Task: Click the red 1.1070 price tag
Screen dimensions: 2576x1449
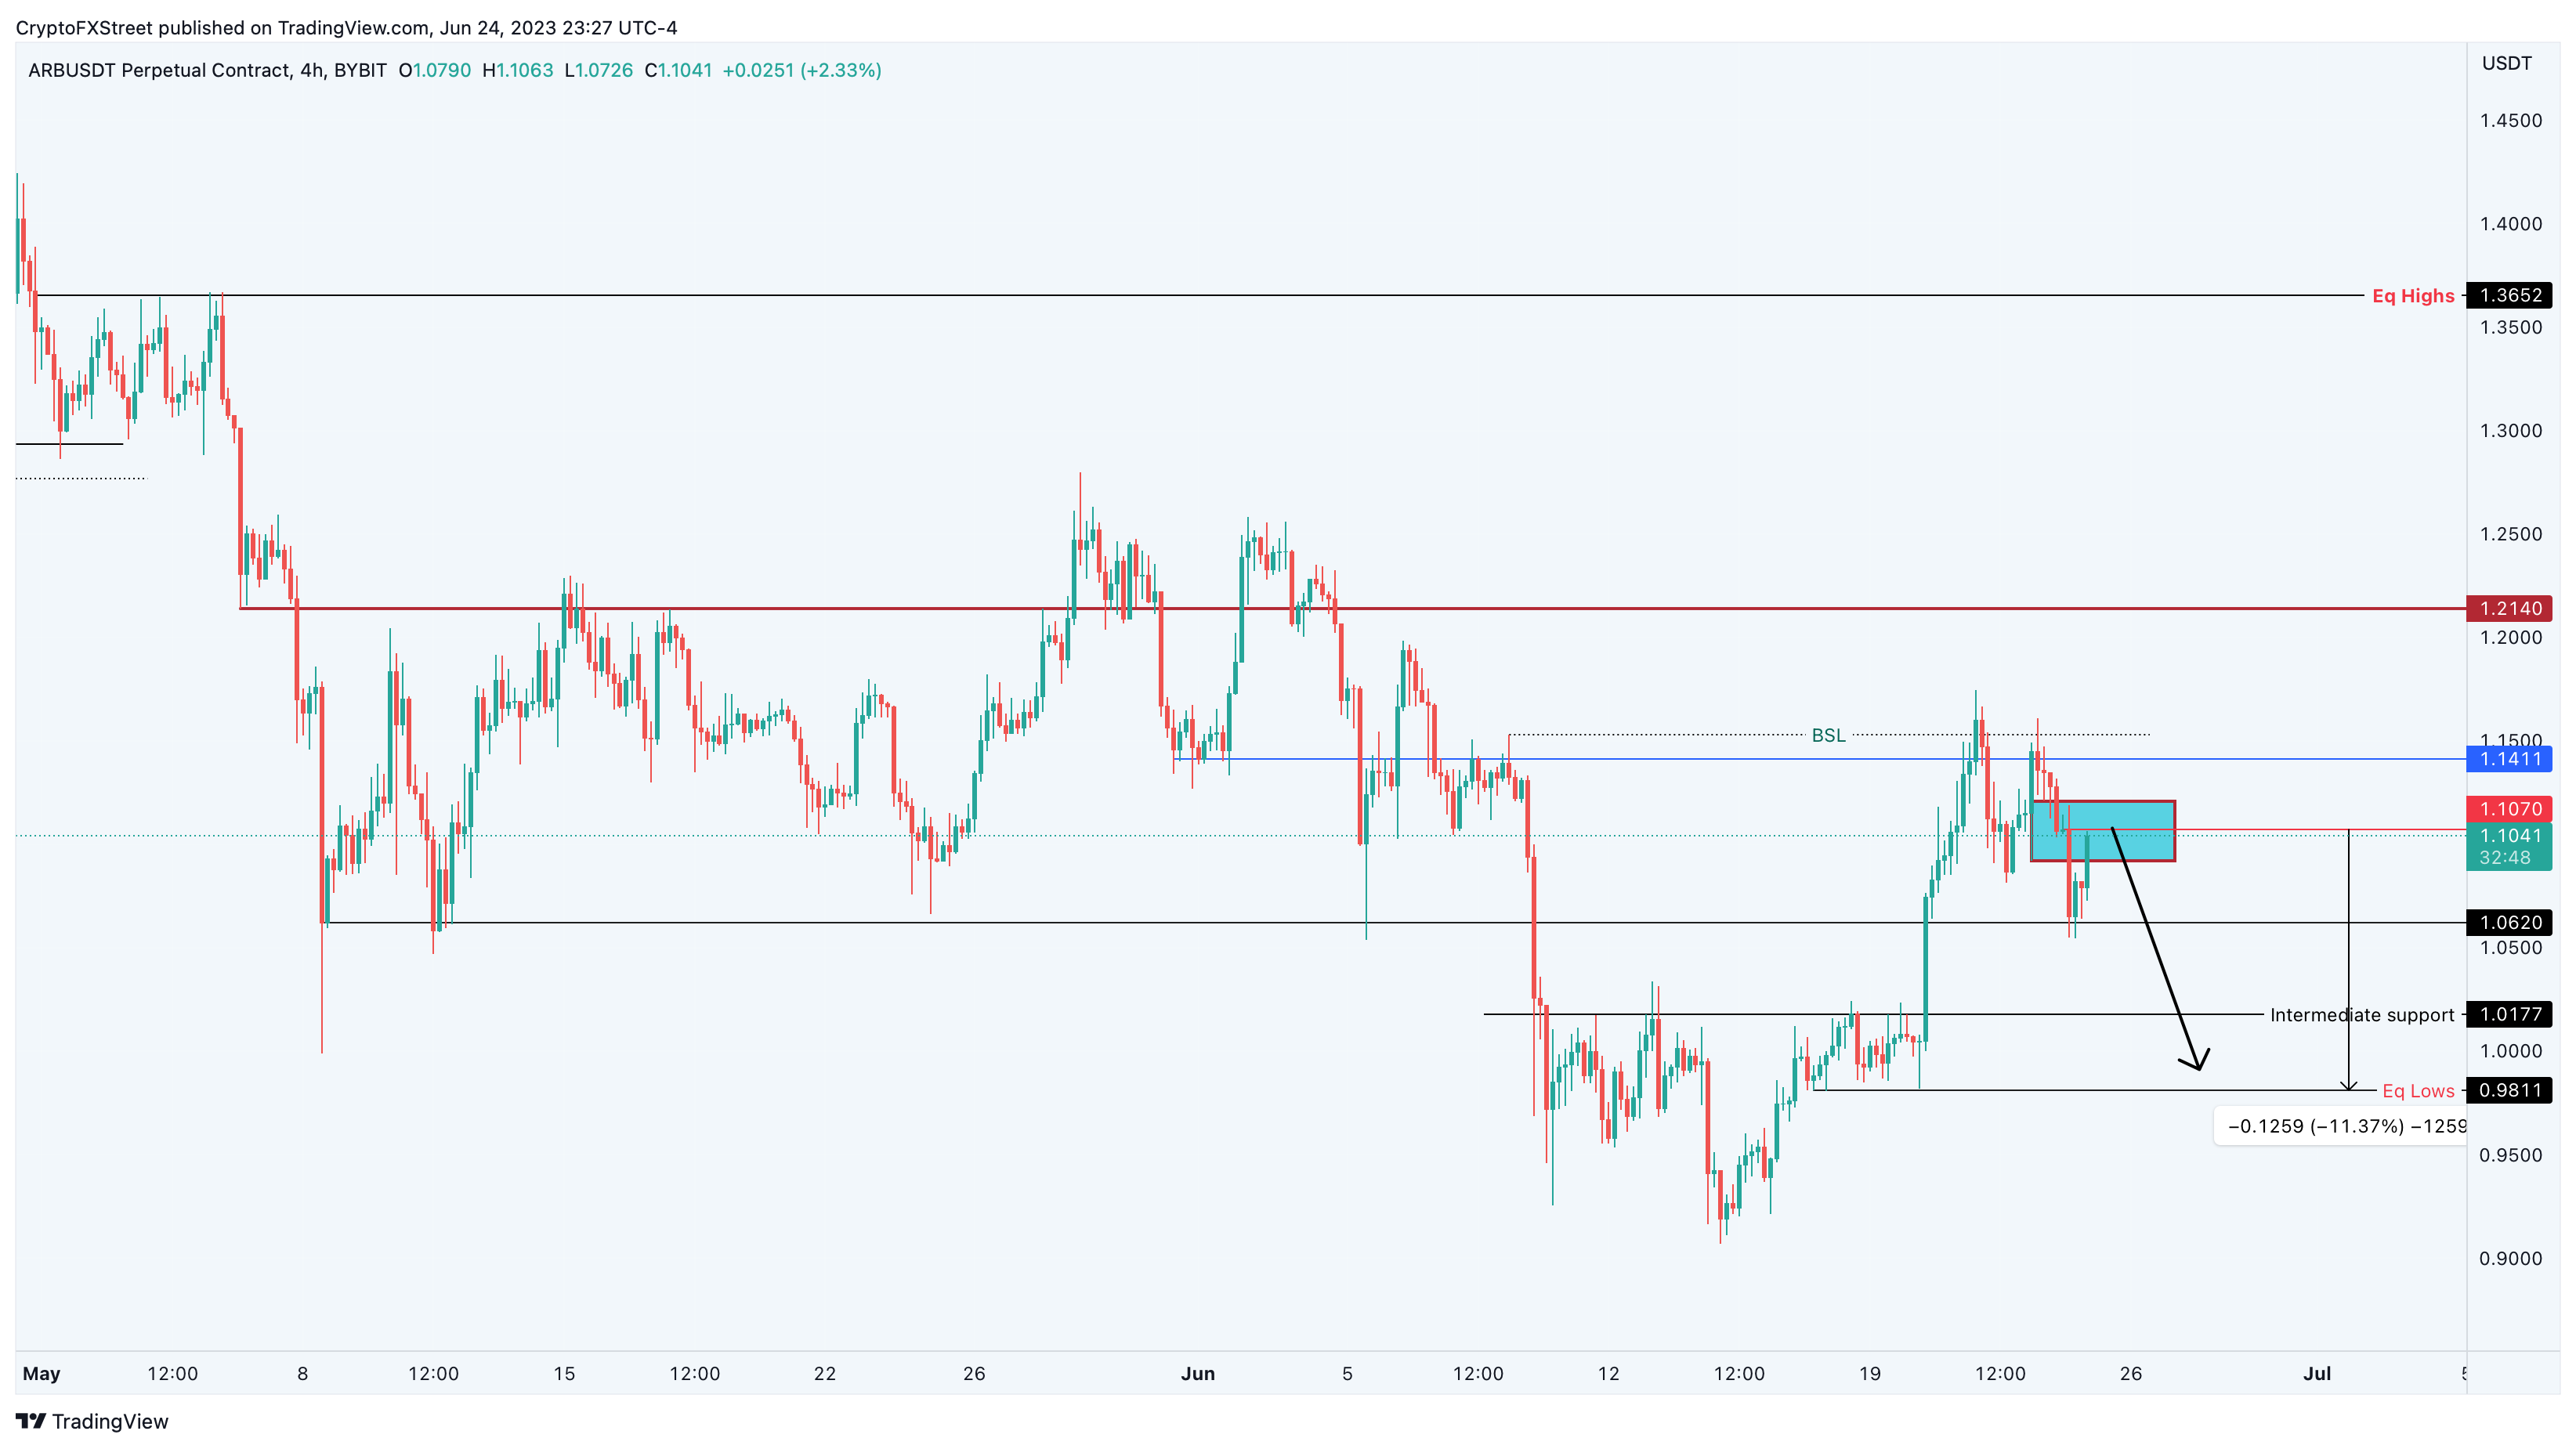Action: (2510, 808)
